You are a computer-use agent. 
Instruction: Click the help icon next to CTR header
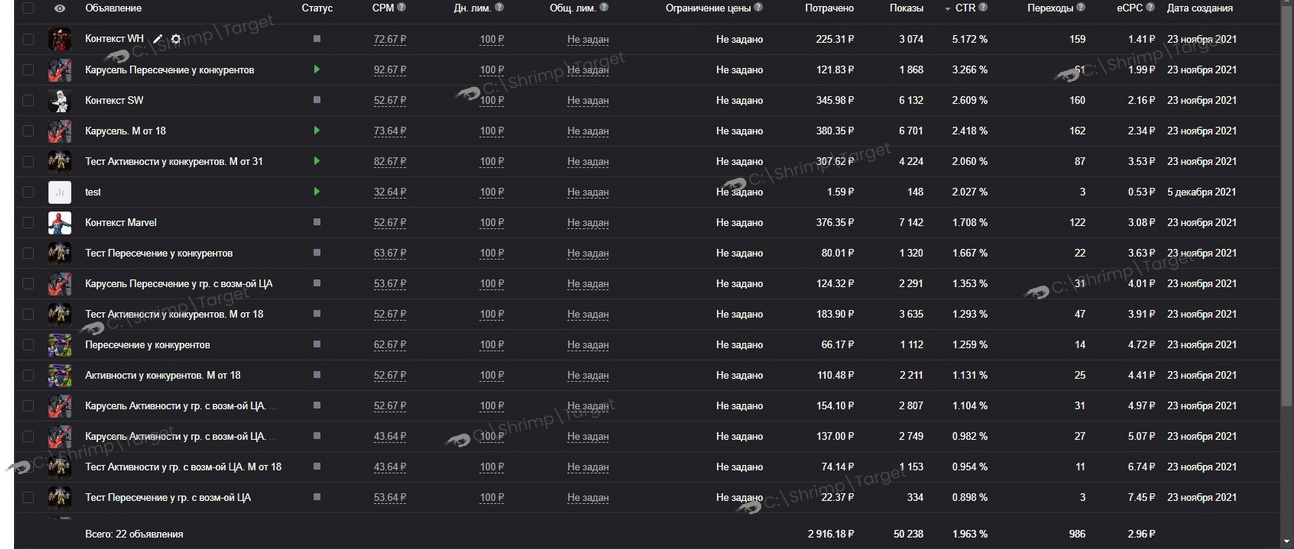(983, 8)
